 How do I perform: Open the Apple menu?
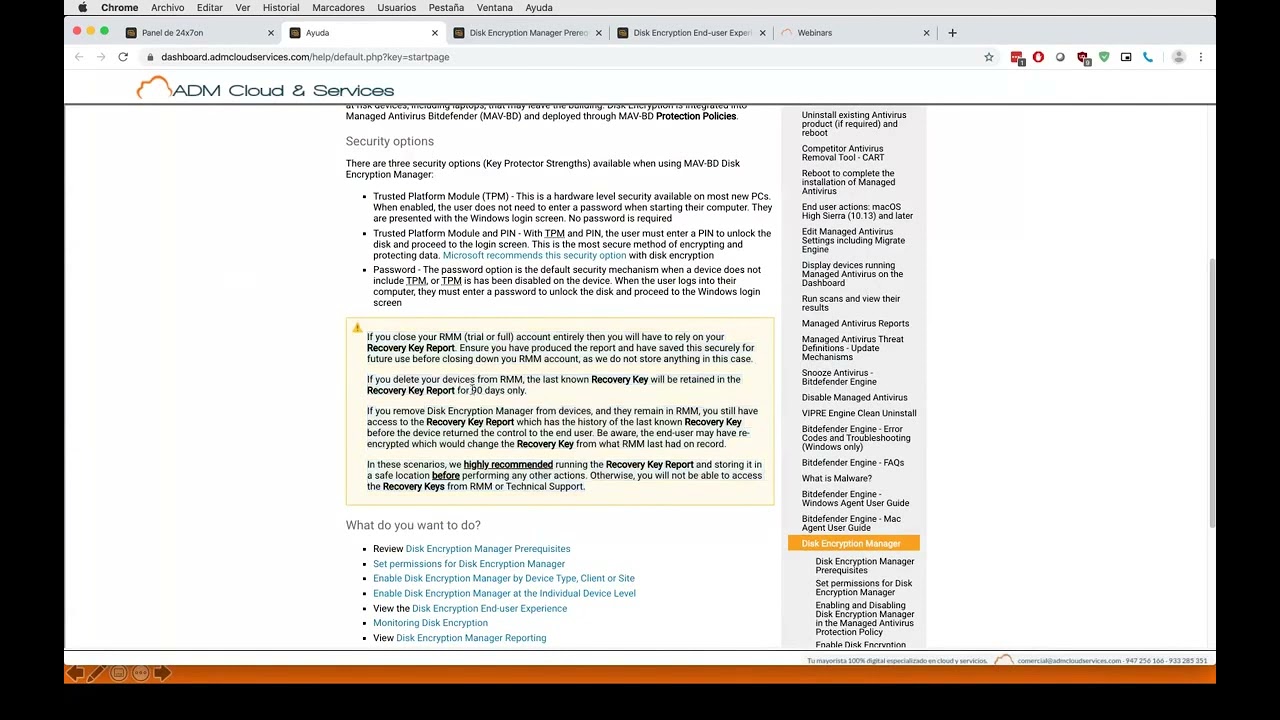pos(82,8)
